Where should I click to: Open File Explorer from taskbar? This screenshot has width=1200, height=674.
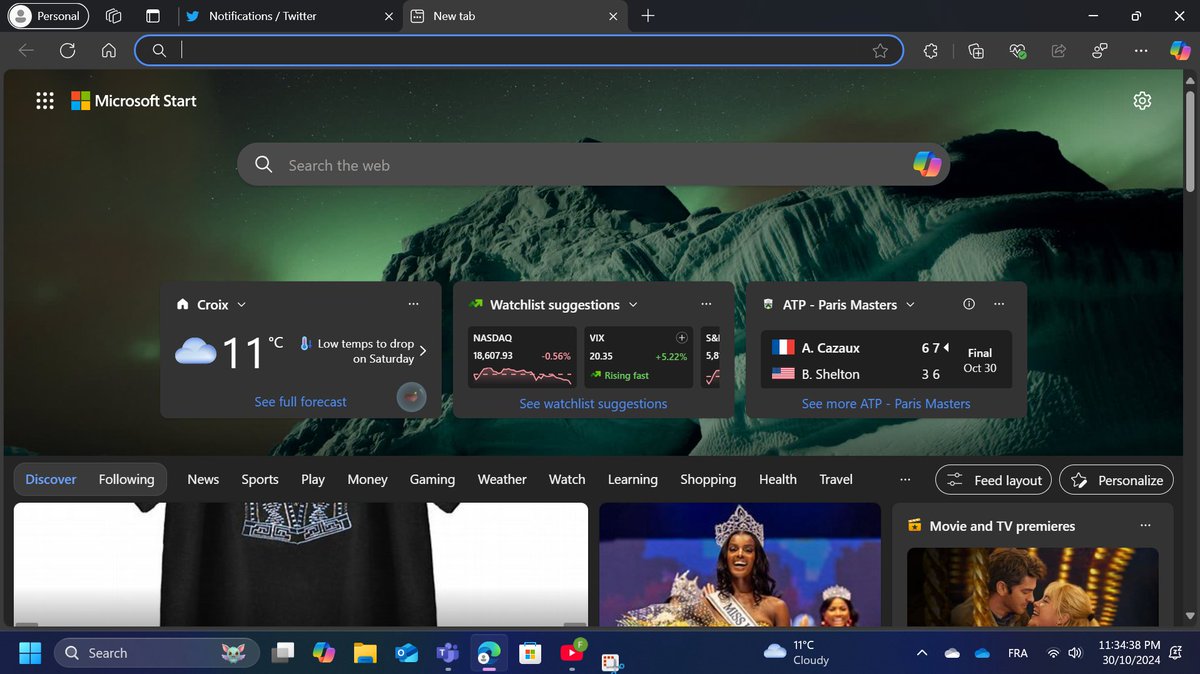coord(365,653)
